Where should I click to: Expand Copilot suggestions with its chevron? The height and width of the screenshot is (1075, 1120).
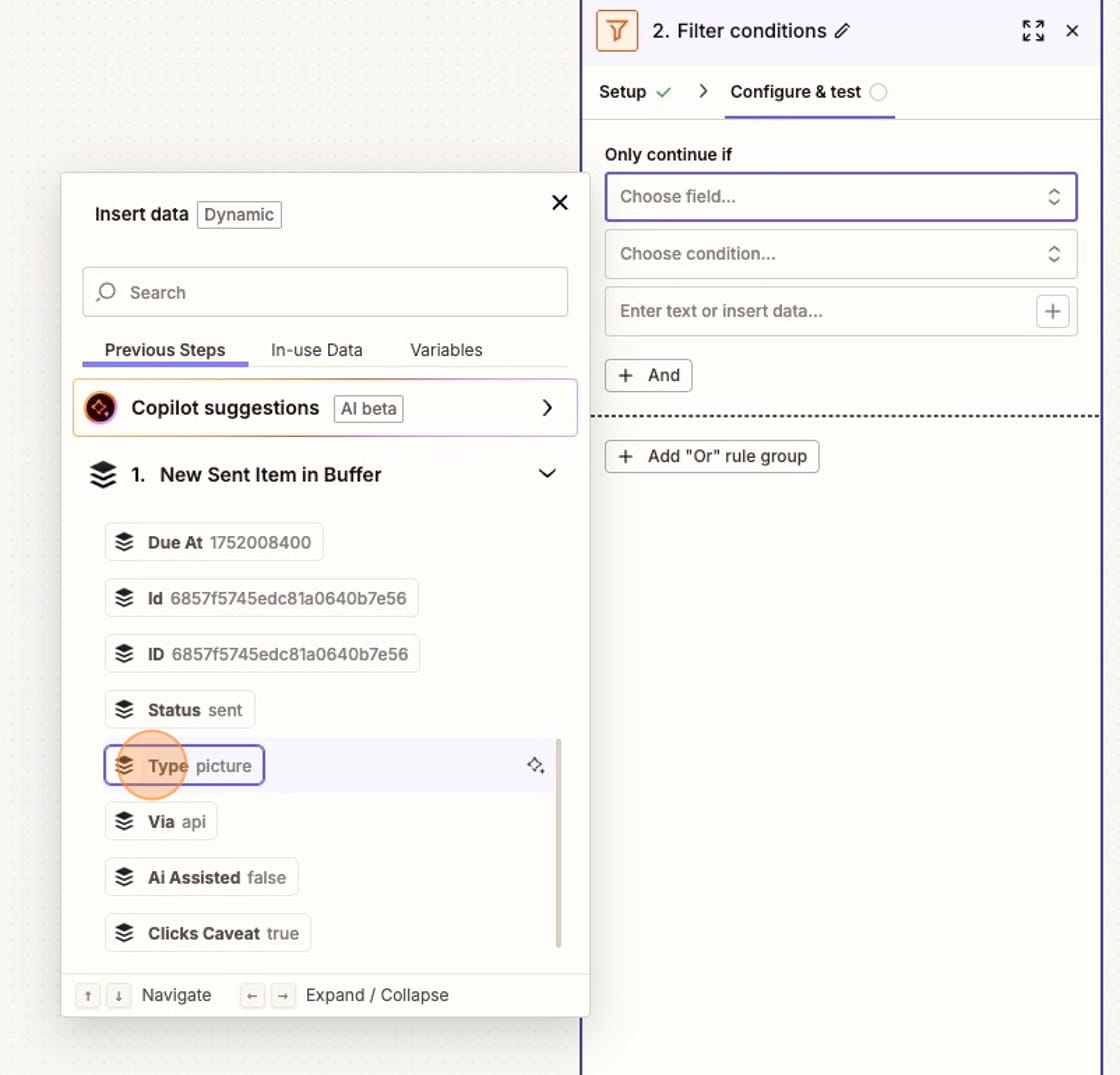pos(547,408)
